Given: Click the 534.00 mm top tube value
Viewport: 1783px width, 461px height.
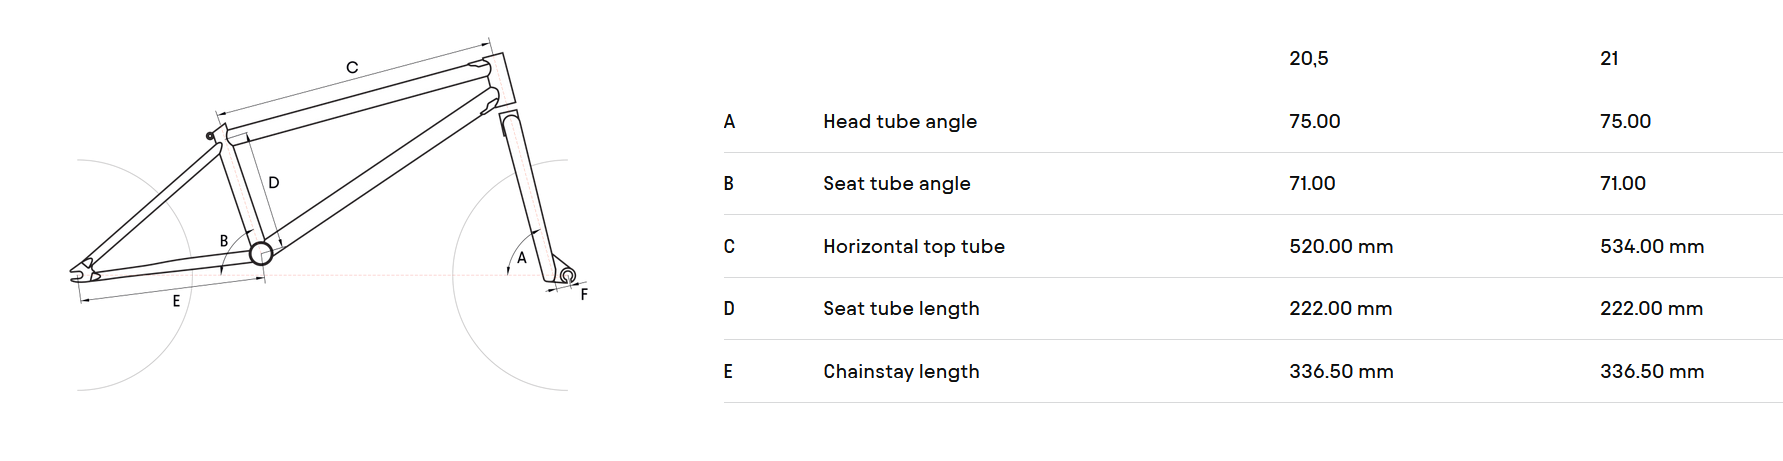Looking at the screenshot, I should pyautogui.click(x=1652, y=247).
